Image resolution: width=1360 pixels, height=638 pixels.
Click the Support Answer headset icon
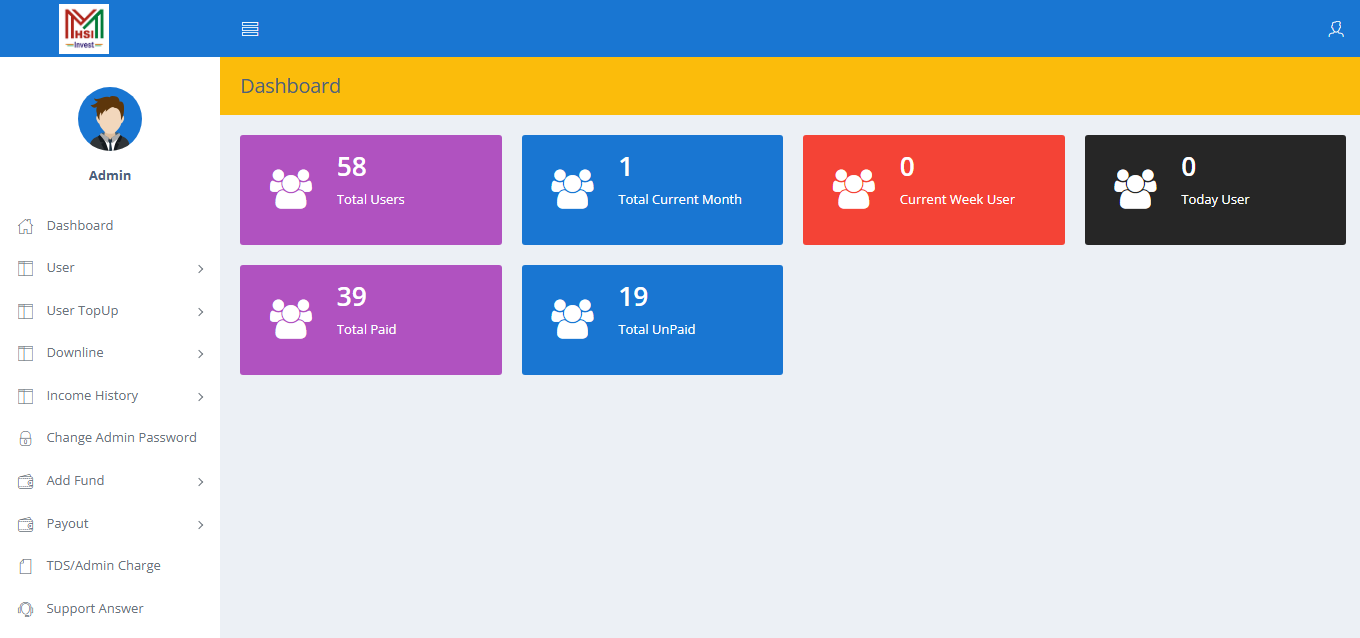[26, 609]
